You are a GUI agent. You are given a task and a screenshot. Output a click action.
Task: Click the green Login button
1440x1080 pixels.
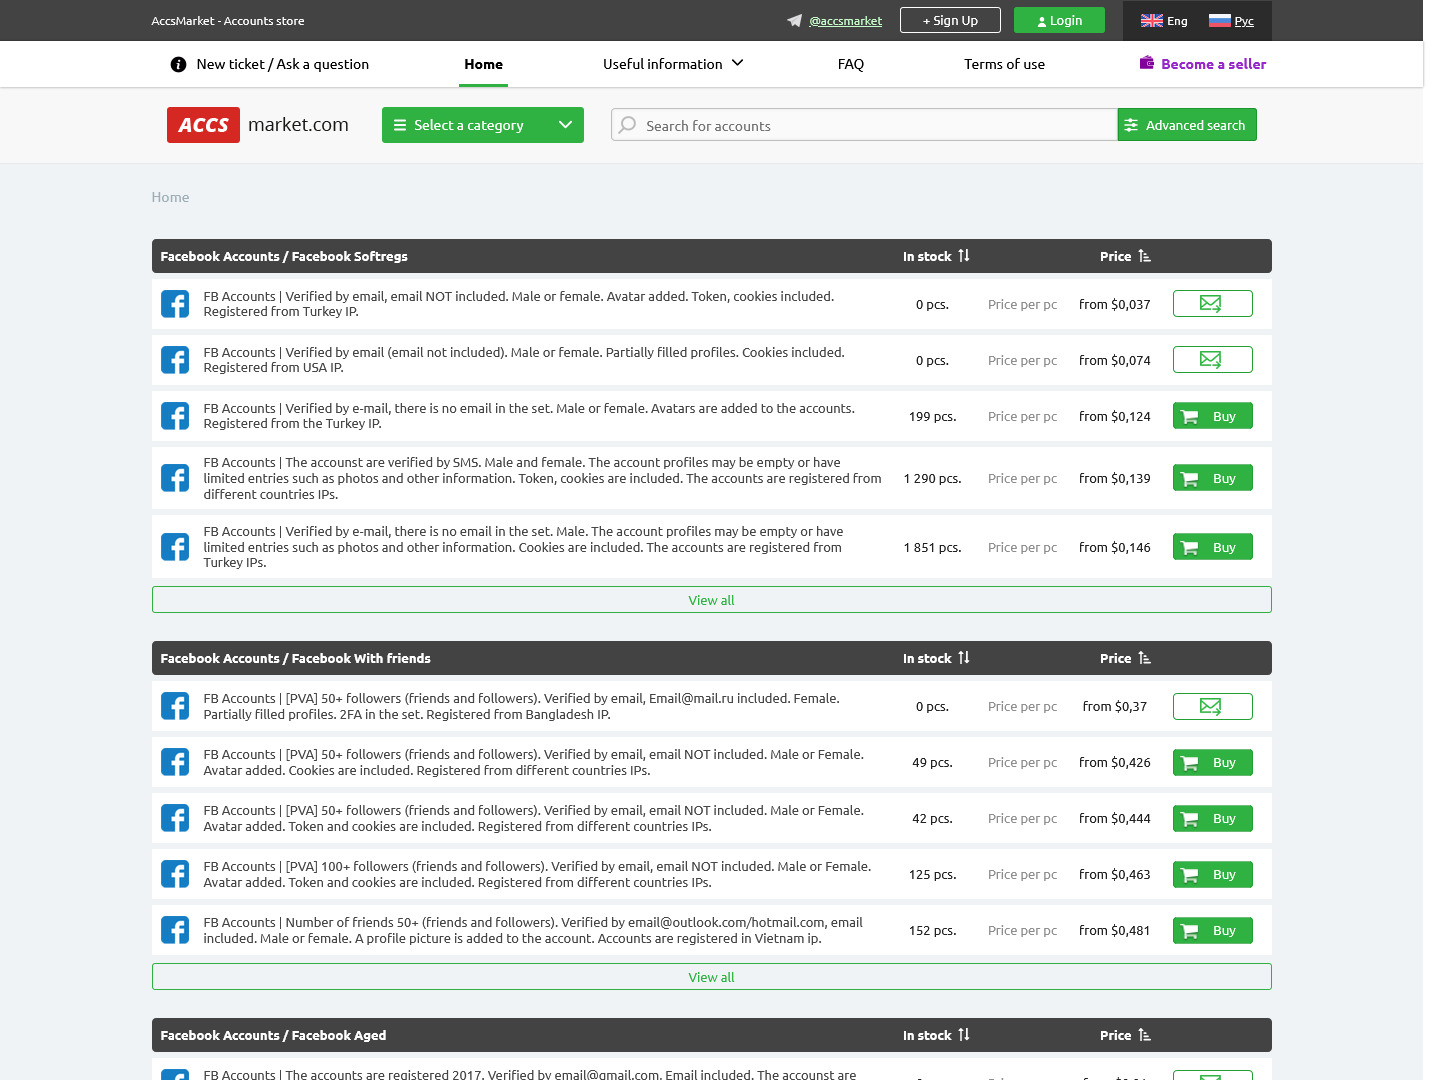(1059, 20)
